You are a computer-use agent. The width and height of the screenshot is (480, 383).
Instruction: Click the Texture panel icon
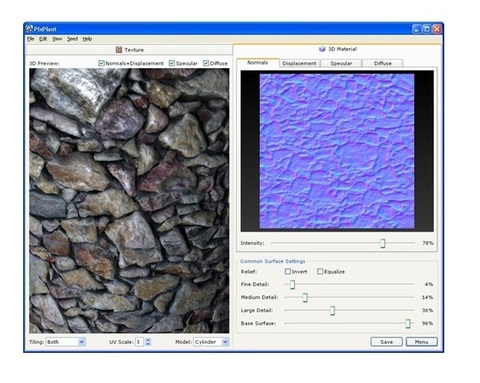(x=119, y=50)
